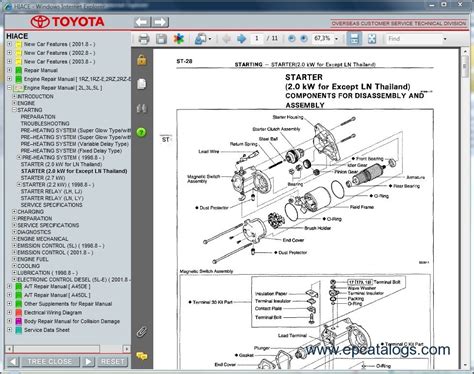The image size is (474, 374).
Task: Open Service Data Sheet item
Action: pyautogui.click(x=47, y=330)
